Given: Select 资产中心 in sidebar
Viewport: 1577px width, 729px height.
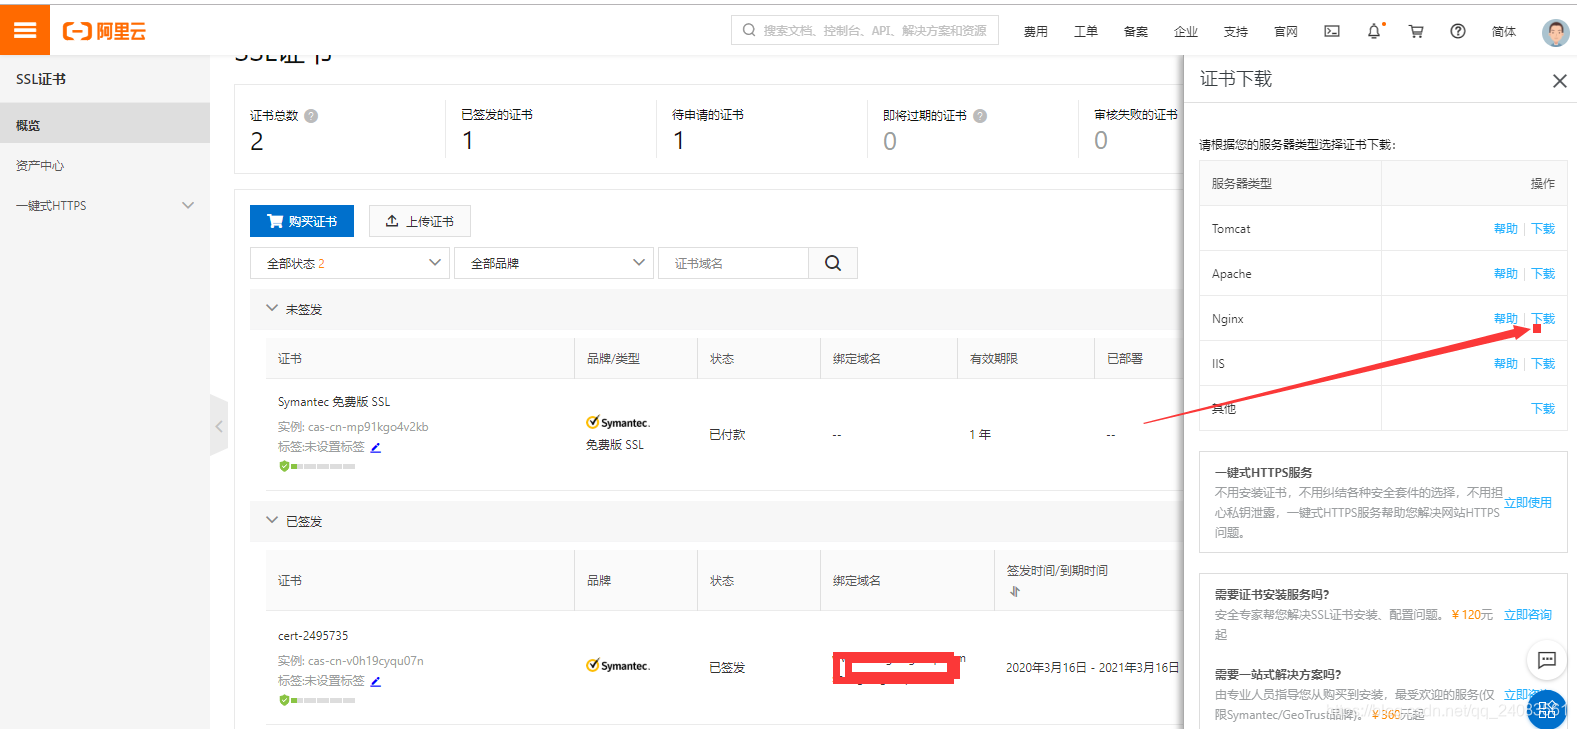Looking at the screenshot, I should point(105,165).
